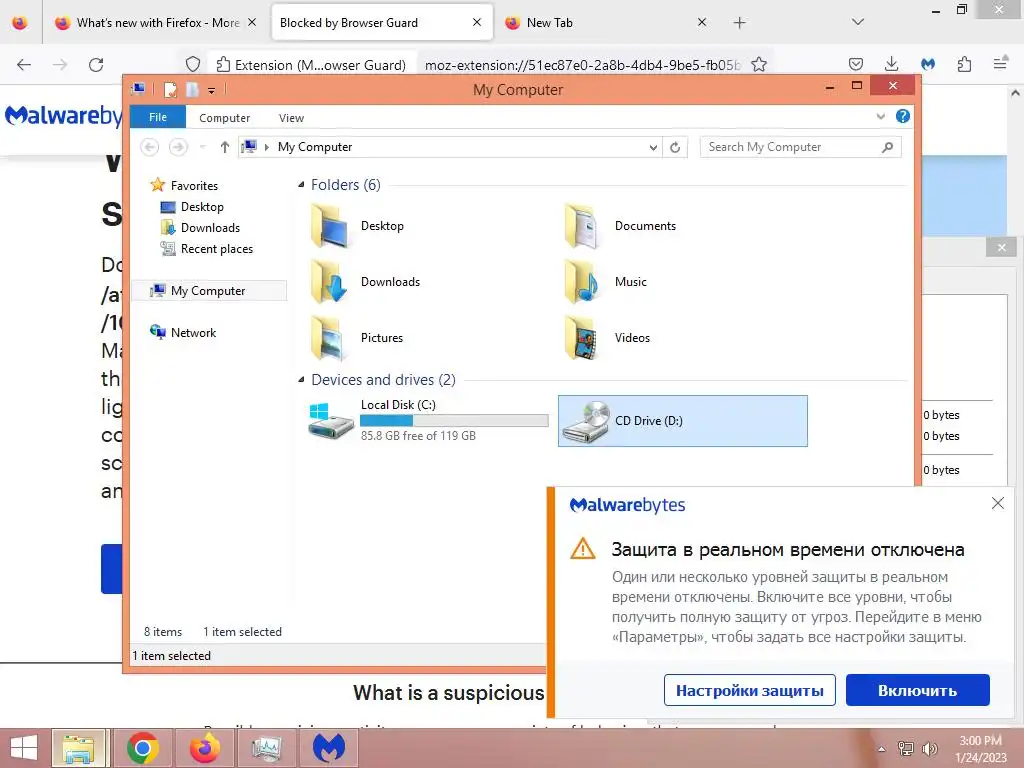Show hidden system tray icons
The image size is (1024, 768).
pos(882,749)
